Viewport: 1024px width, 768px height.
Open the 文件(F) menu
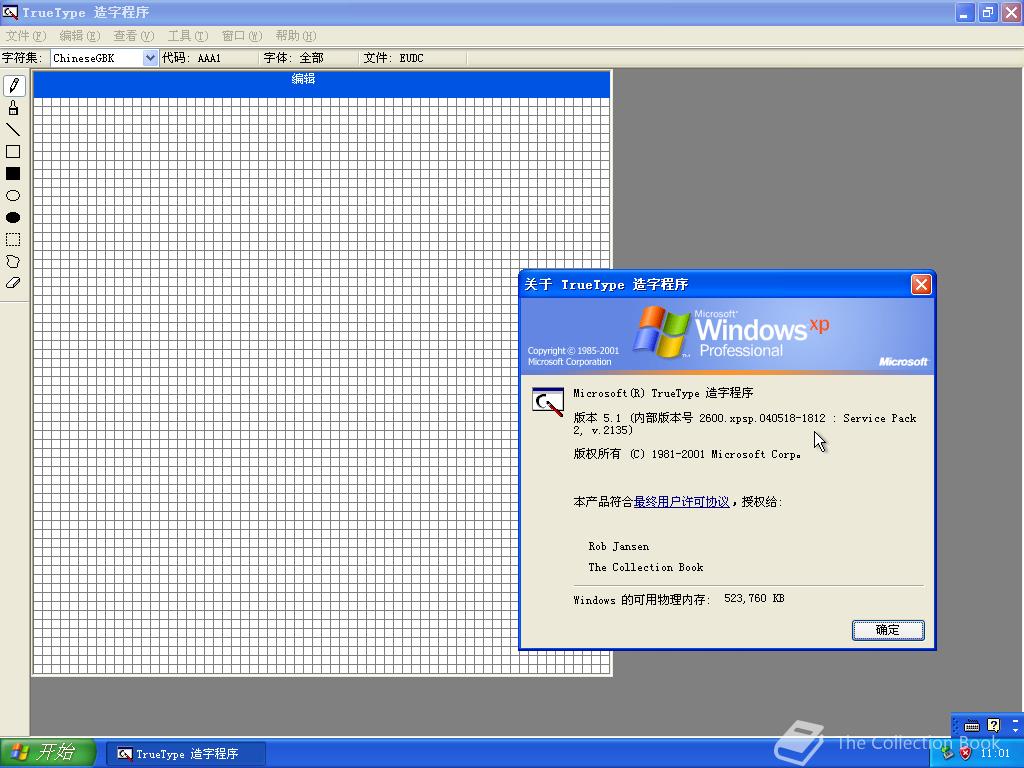[25, 36]
